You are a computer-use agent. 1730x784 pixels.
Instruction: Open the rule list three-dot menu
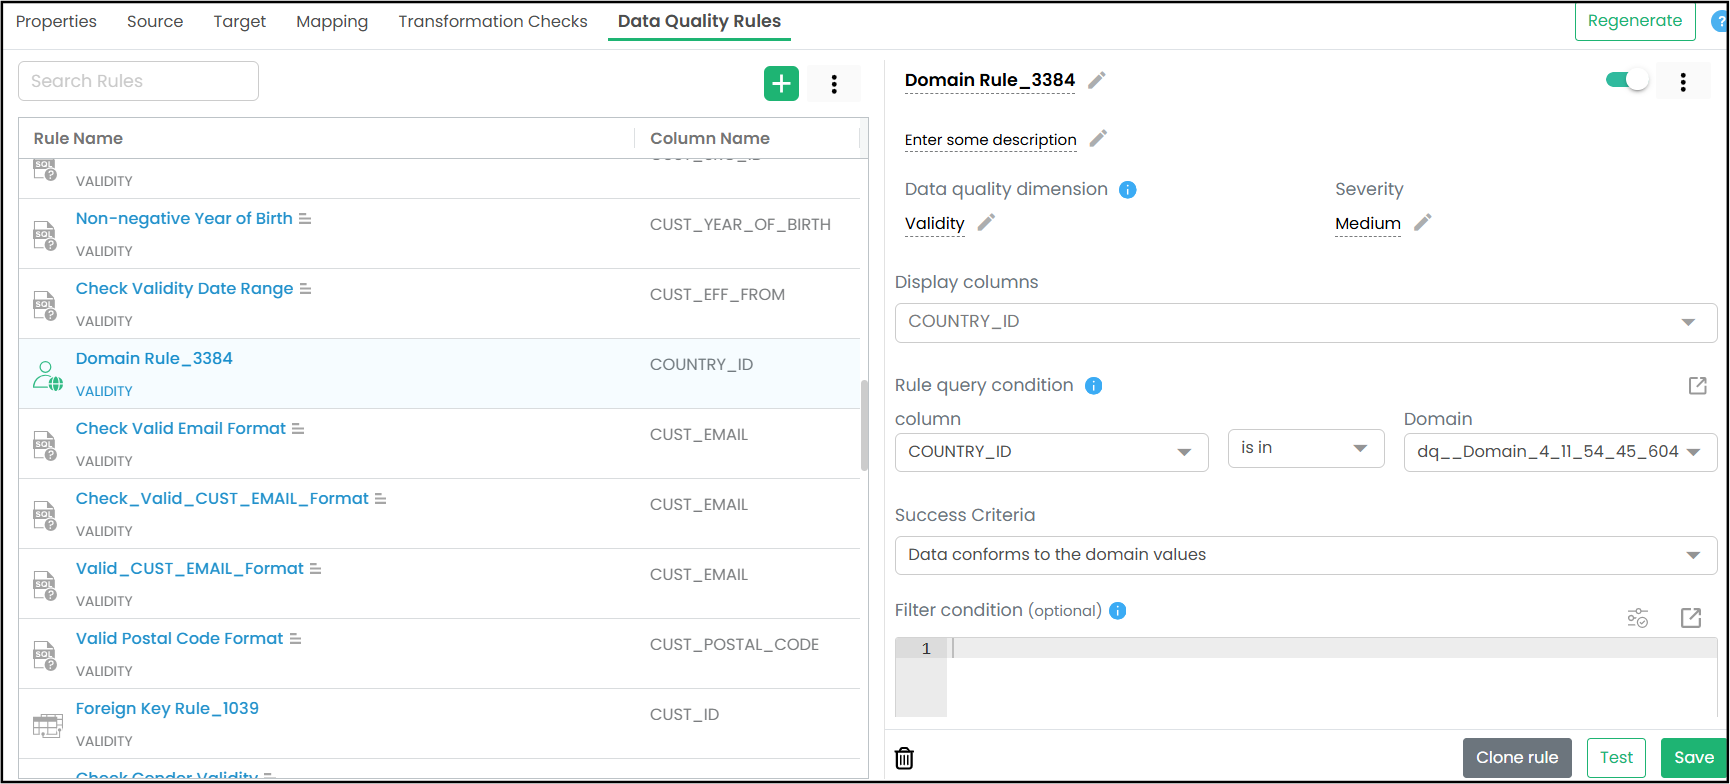[x=834, y=84]
